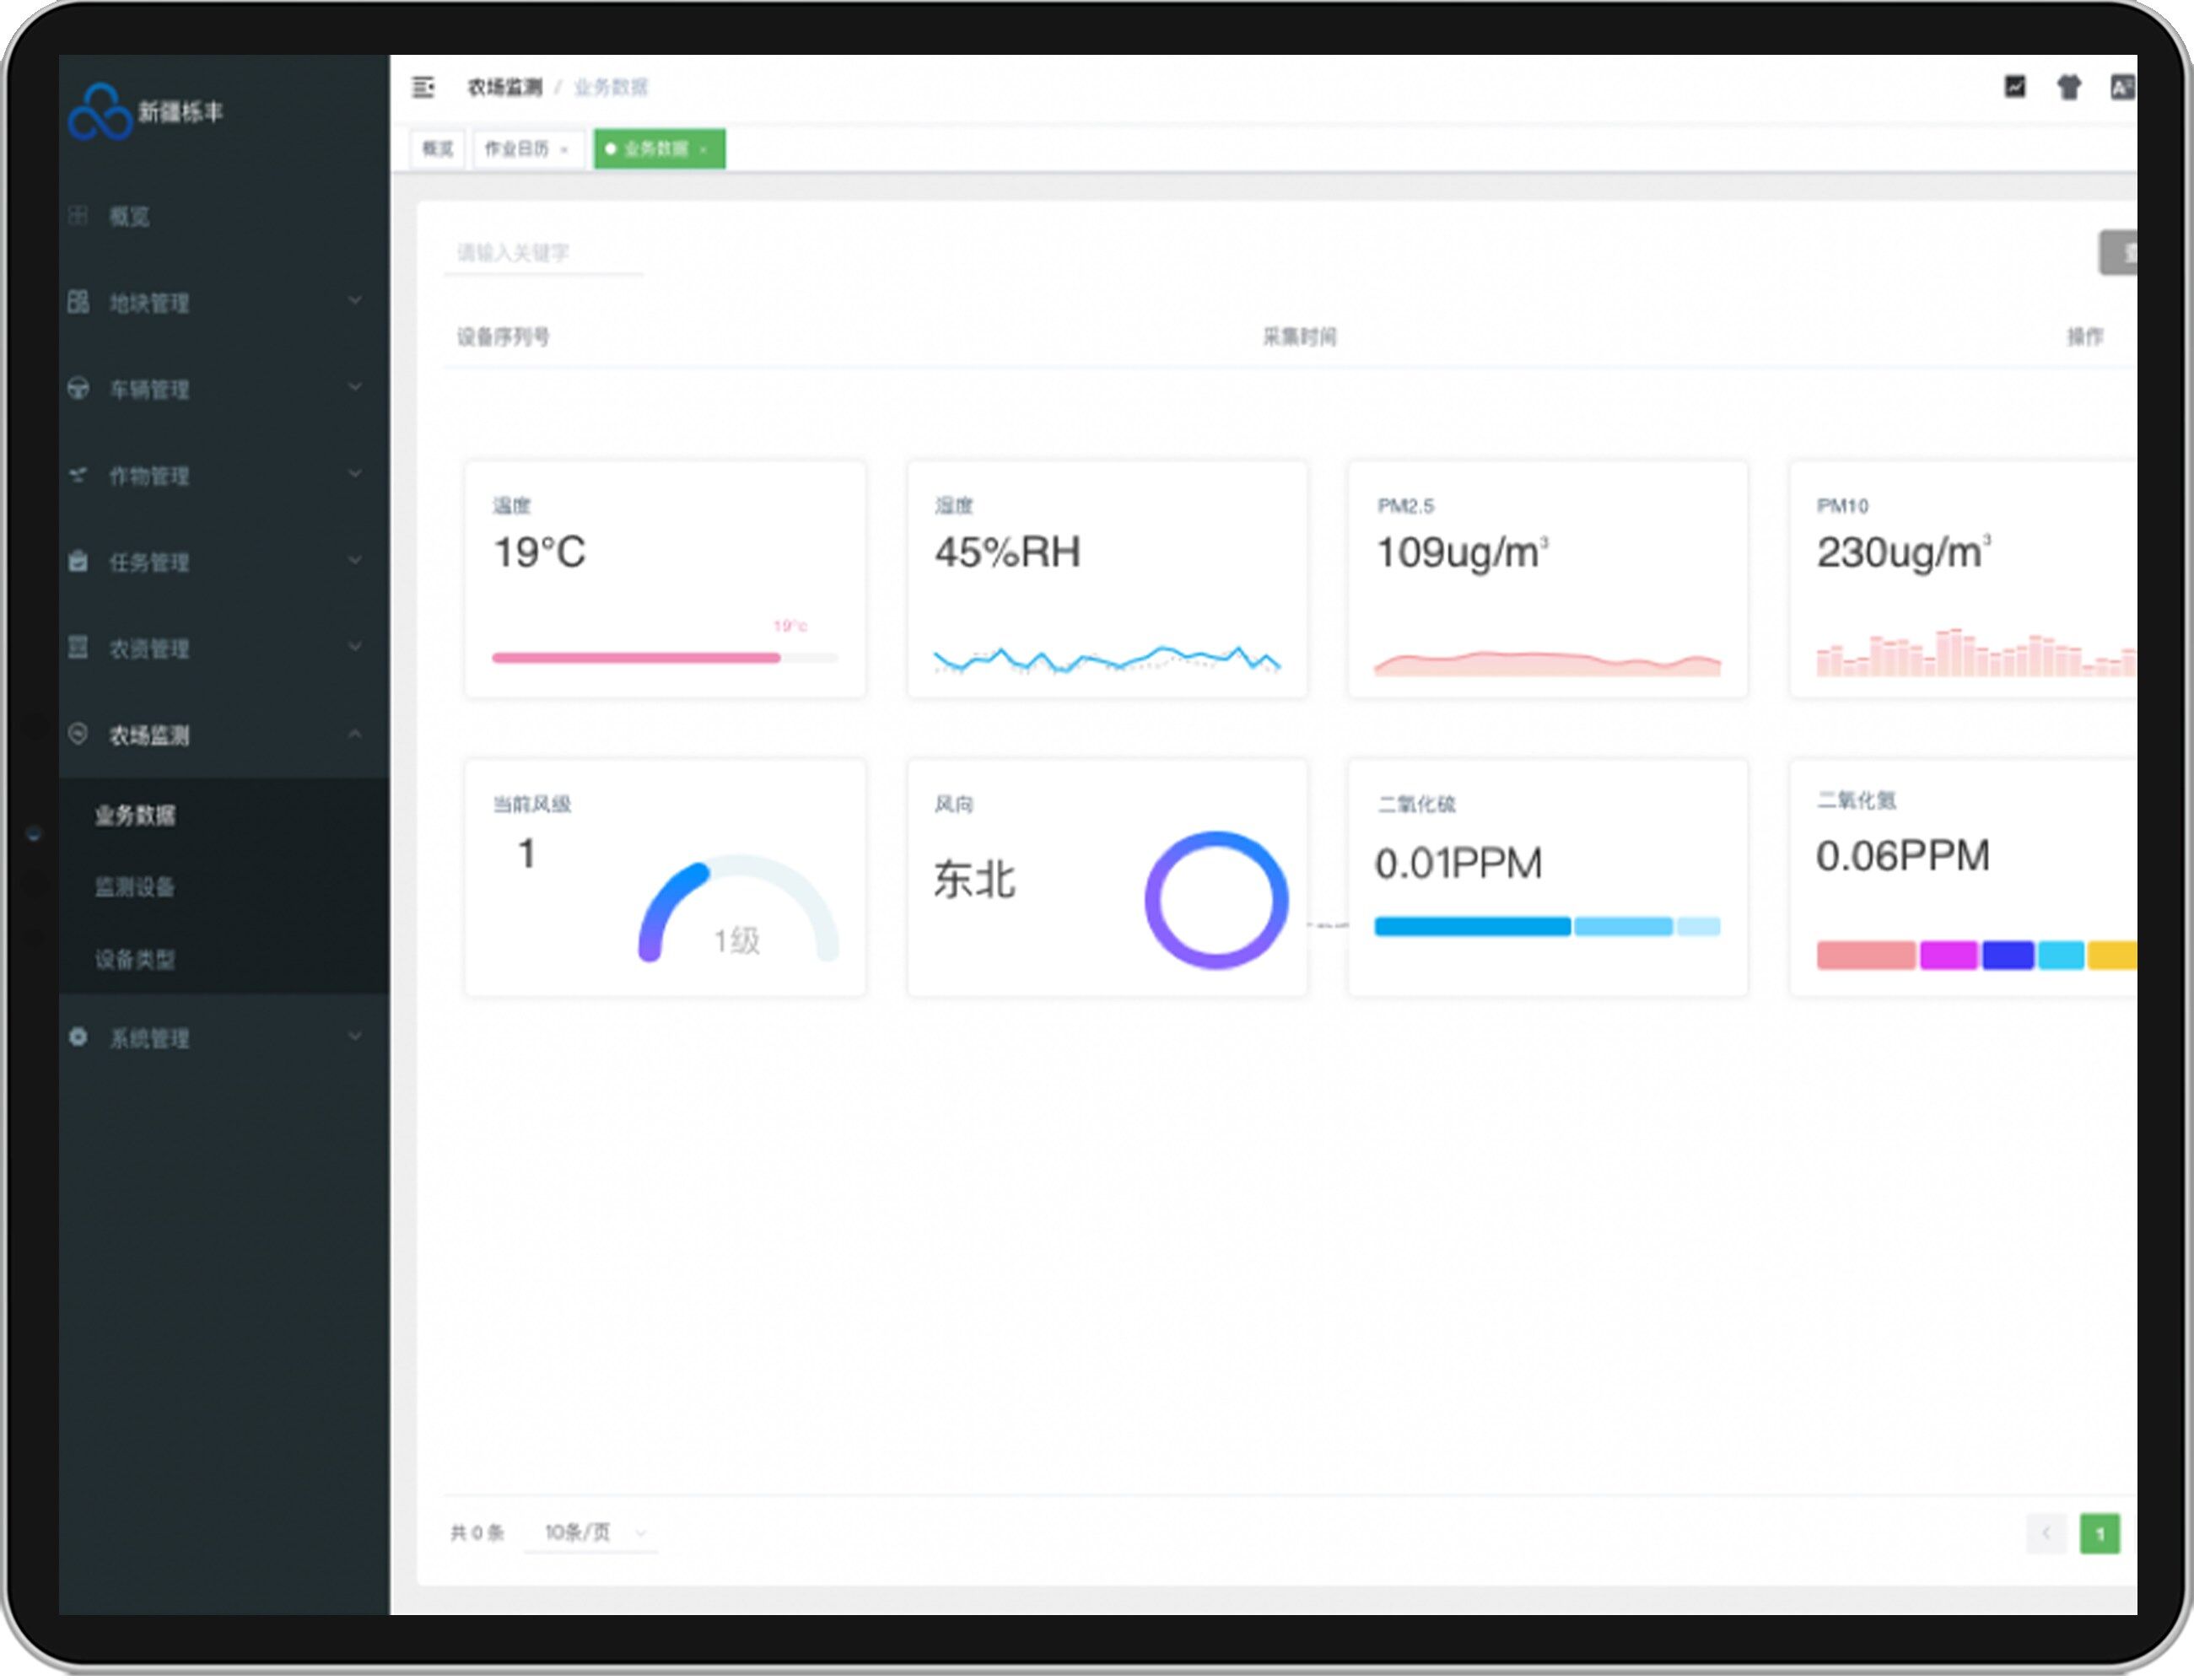
Task: Collapse the 农场监测 menu chevron
Action: (x=354, y=734)
